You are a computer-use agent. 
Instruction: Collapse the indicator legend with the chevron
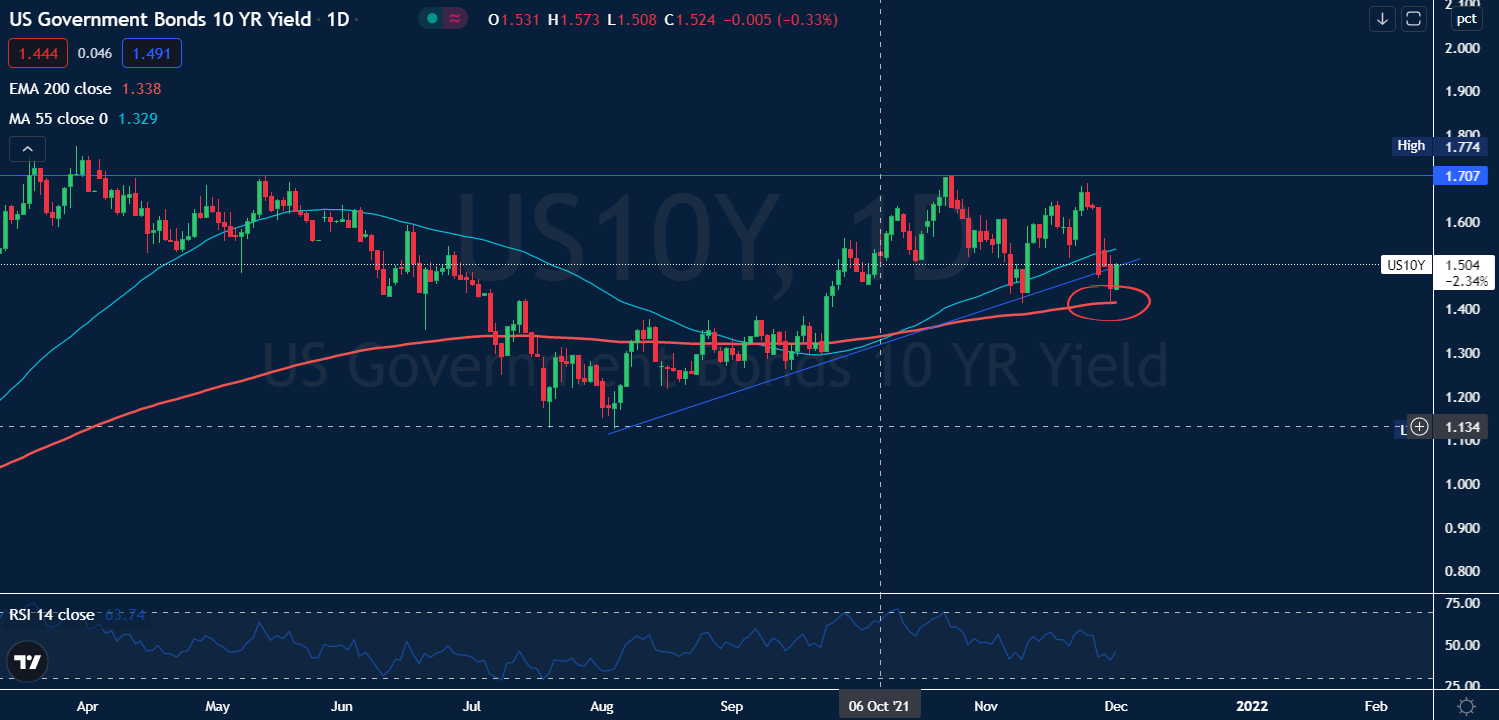click(x=28, y=150)
